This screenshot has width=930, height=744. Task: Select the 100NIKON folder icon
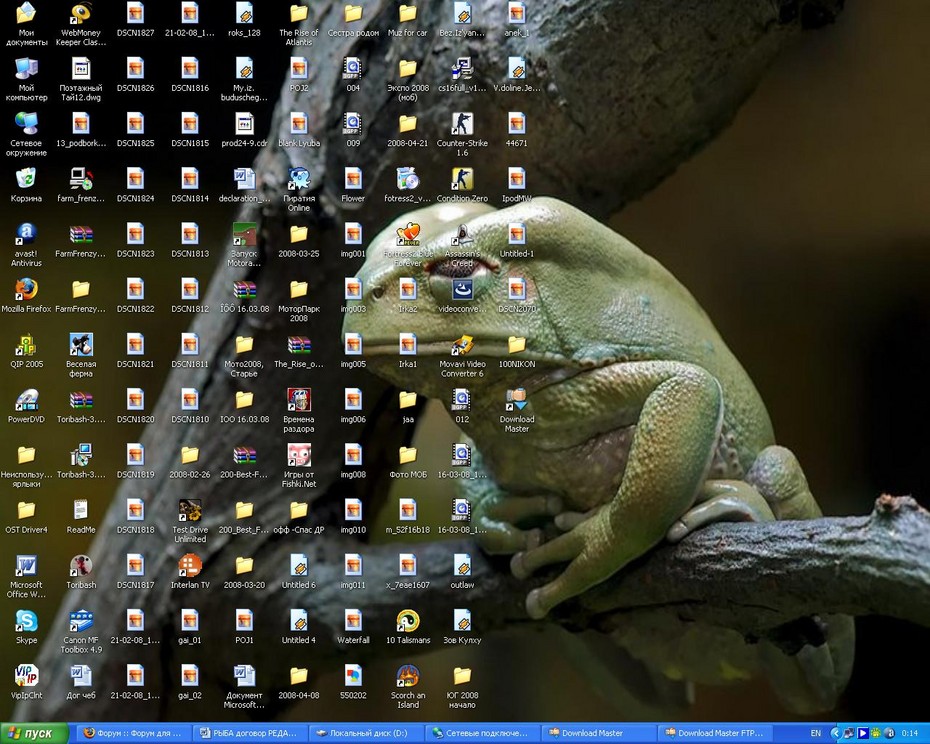tap(517, 351)
